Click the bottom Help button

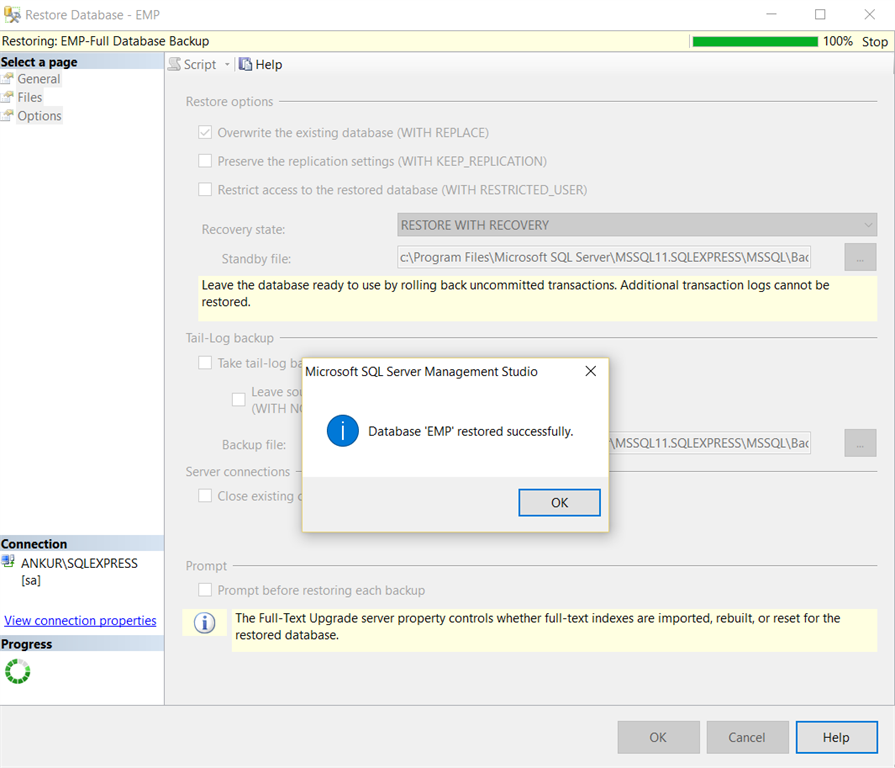tap(836, 737)
